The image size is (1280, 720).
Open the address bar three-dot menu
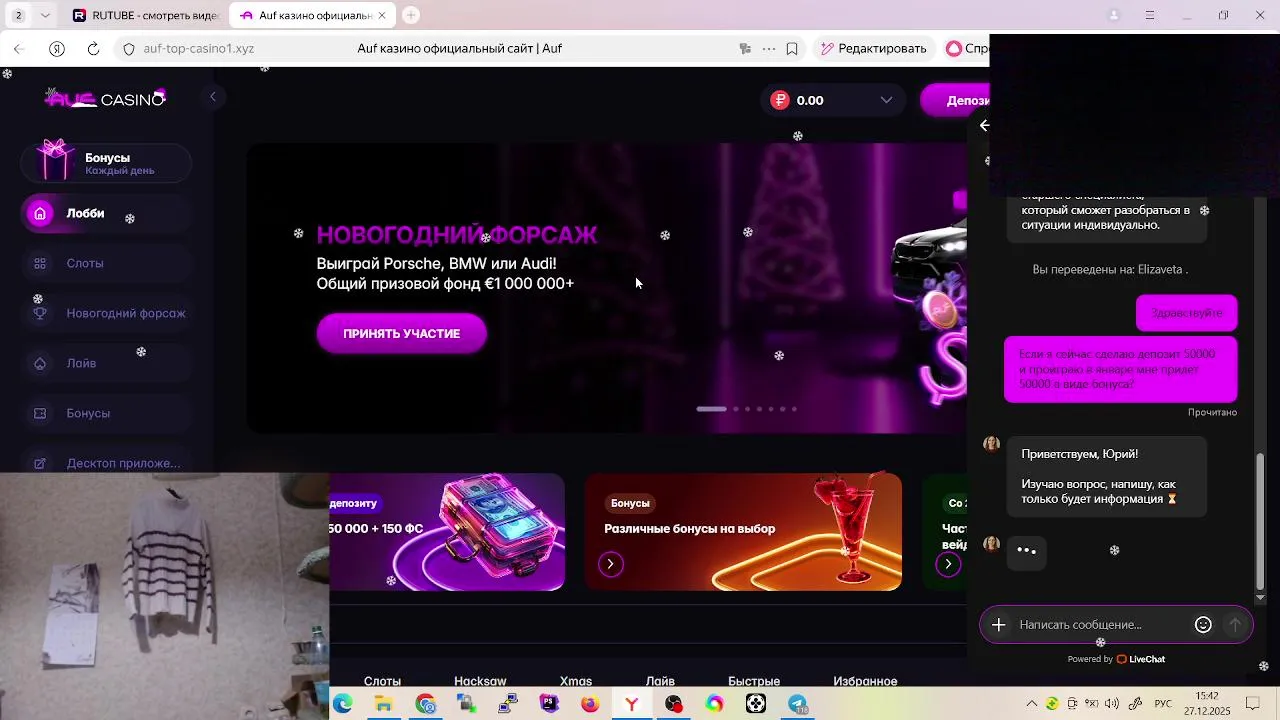(x=768, y=48)
